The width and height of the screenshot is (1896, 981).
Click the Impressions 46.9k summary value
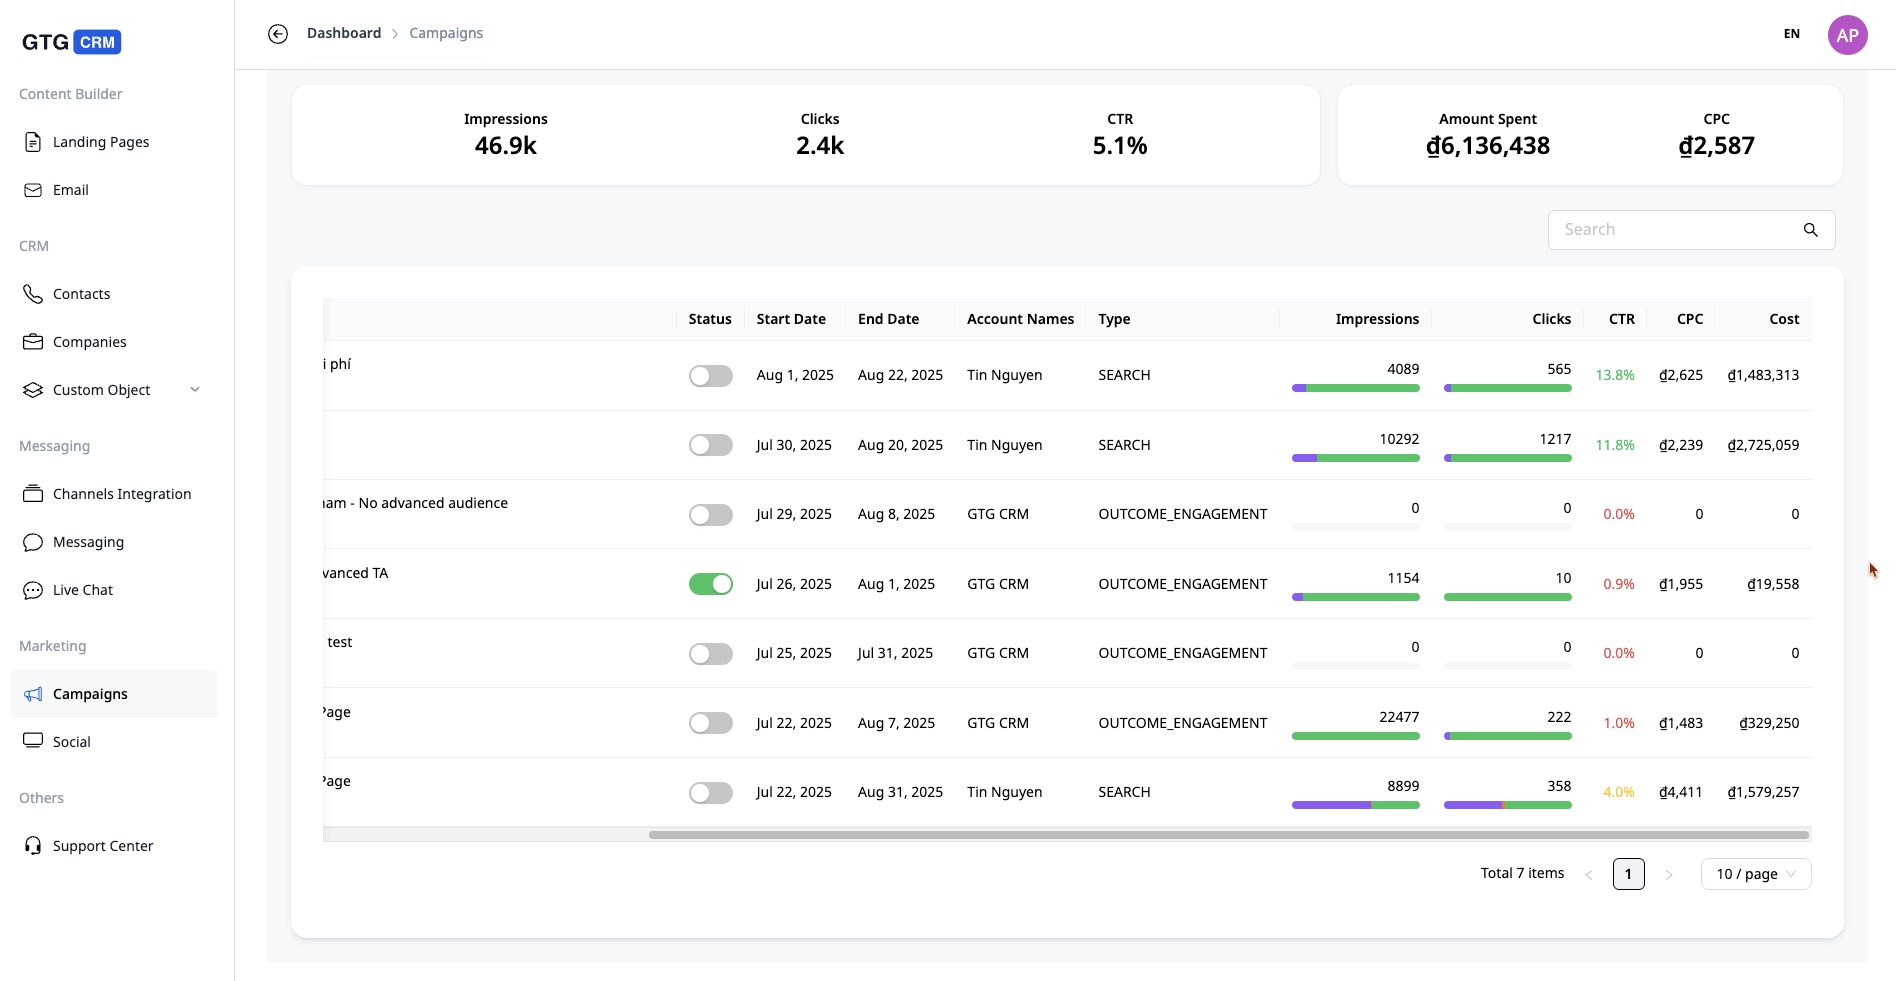[x=506, y=146]
